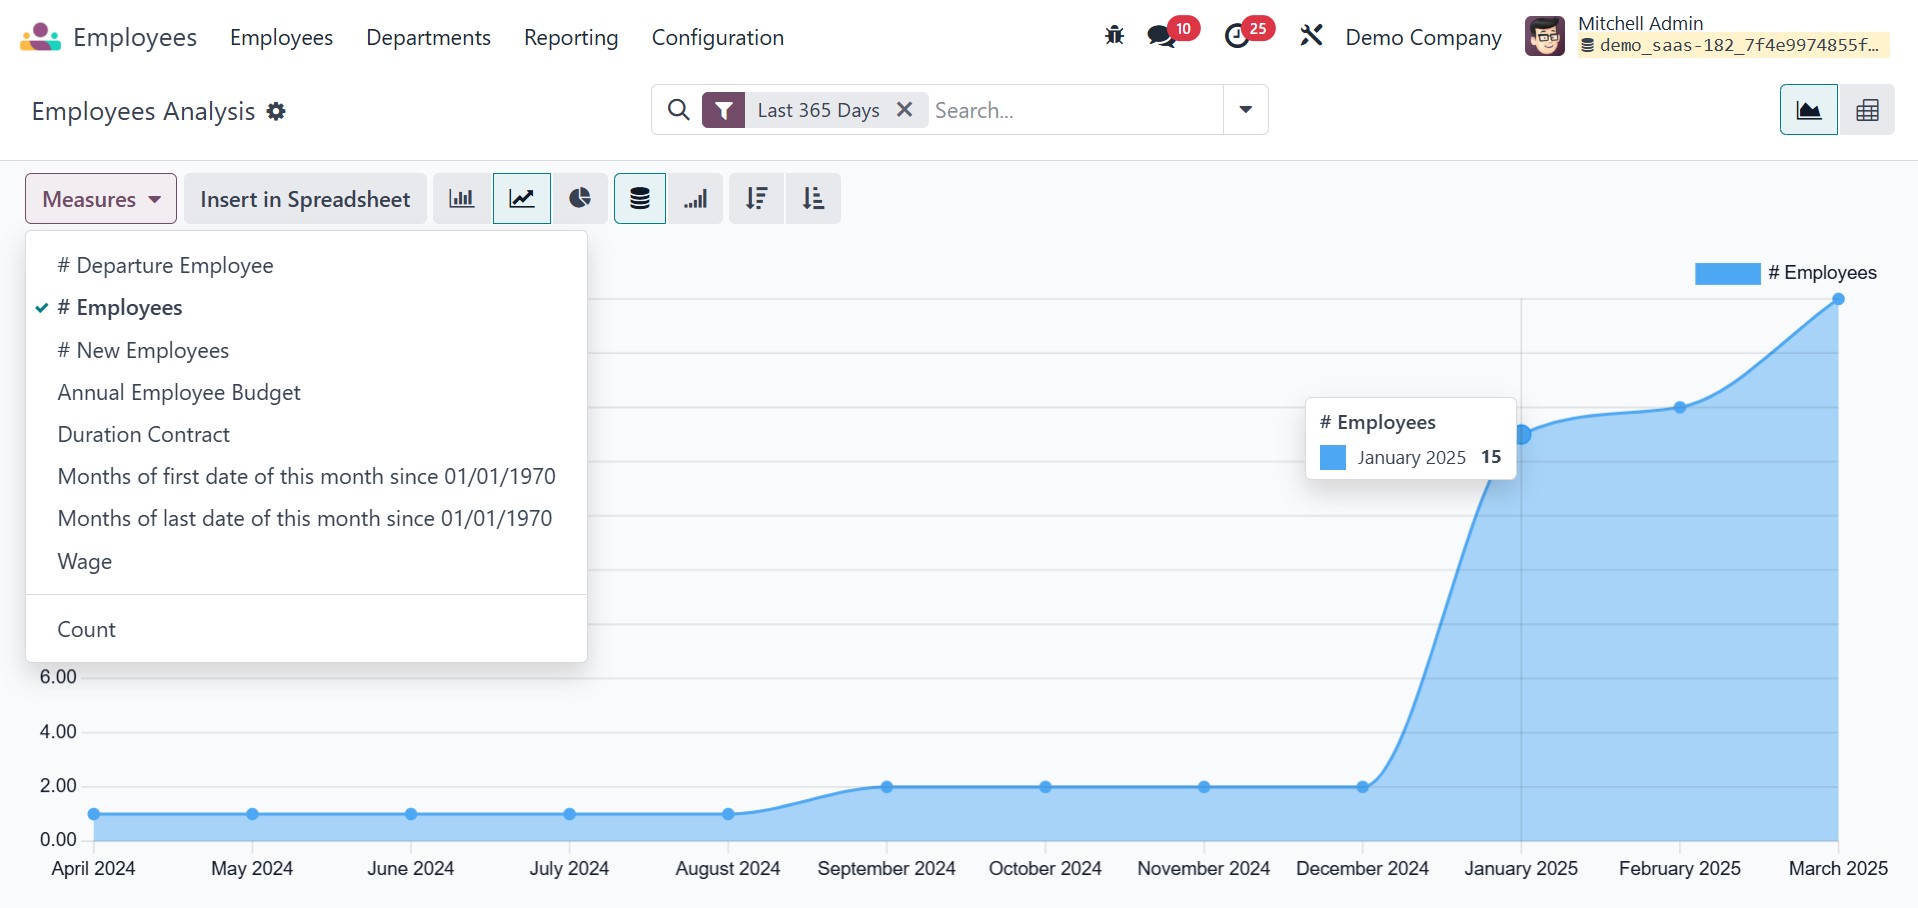Select the line chart icon
This screenshot has width=1918, height=908.
(521, 199)
